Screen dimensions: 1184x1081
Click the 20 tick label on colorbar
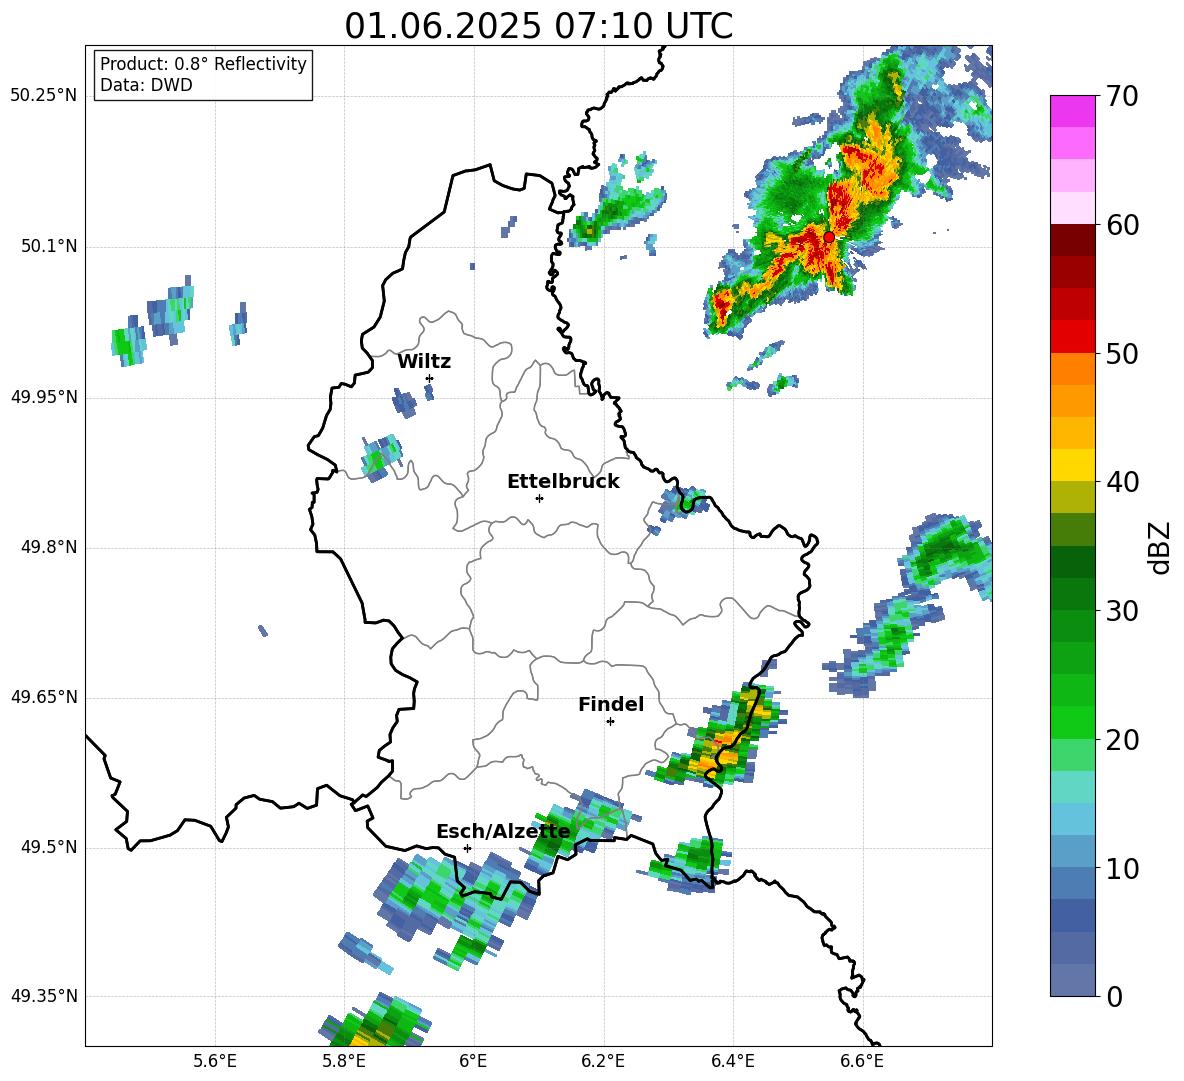pyautogui.click(x=1121, y=740)
